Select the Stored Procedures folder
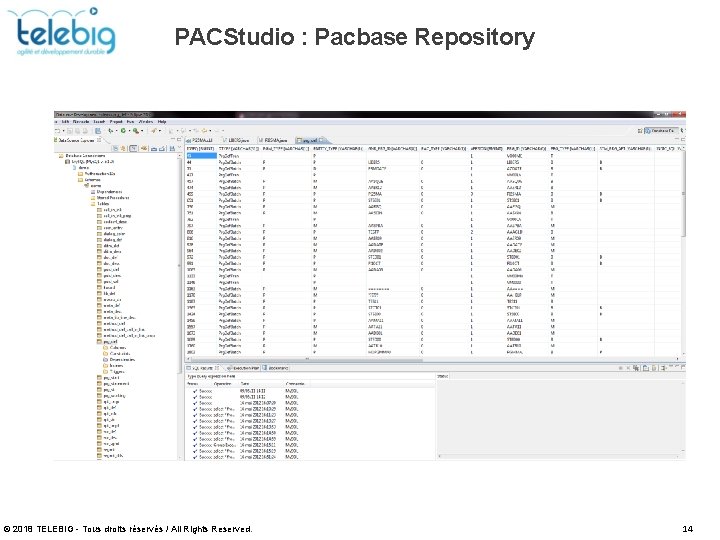Image resolution: width=720 pixels, height=540 pixels. (109, 197)
